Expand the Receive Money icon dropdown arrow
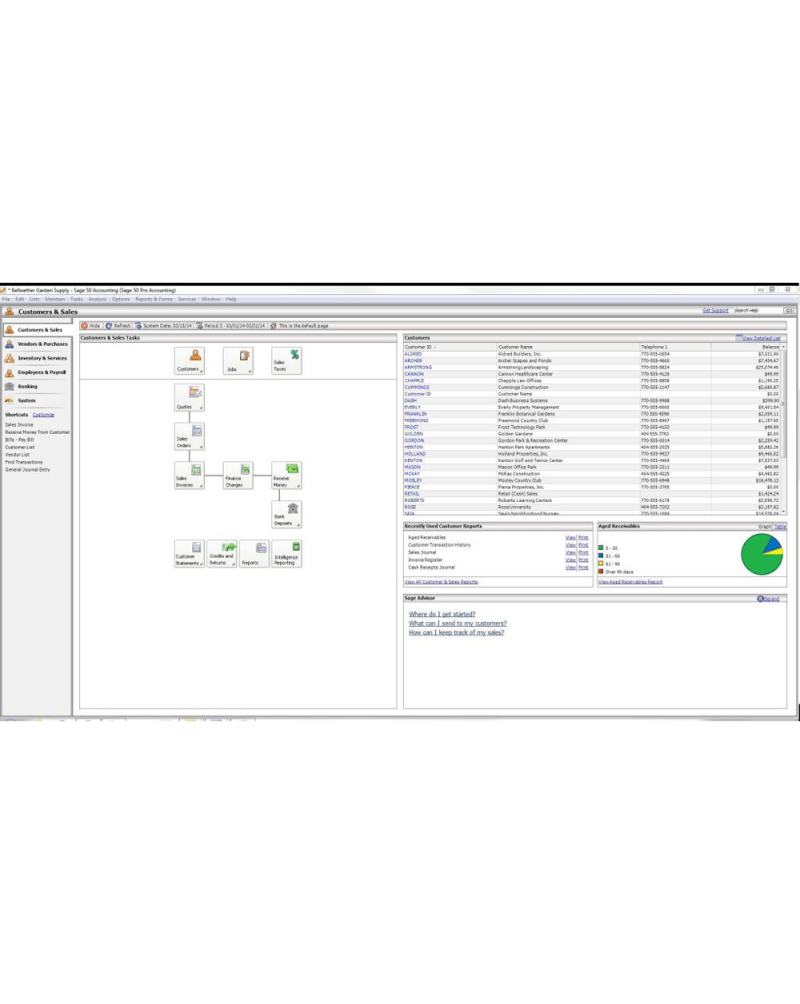The image size is (800, 1004). point(298,486)
